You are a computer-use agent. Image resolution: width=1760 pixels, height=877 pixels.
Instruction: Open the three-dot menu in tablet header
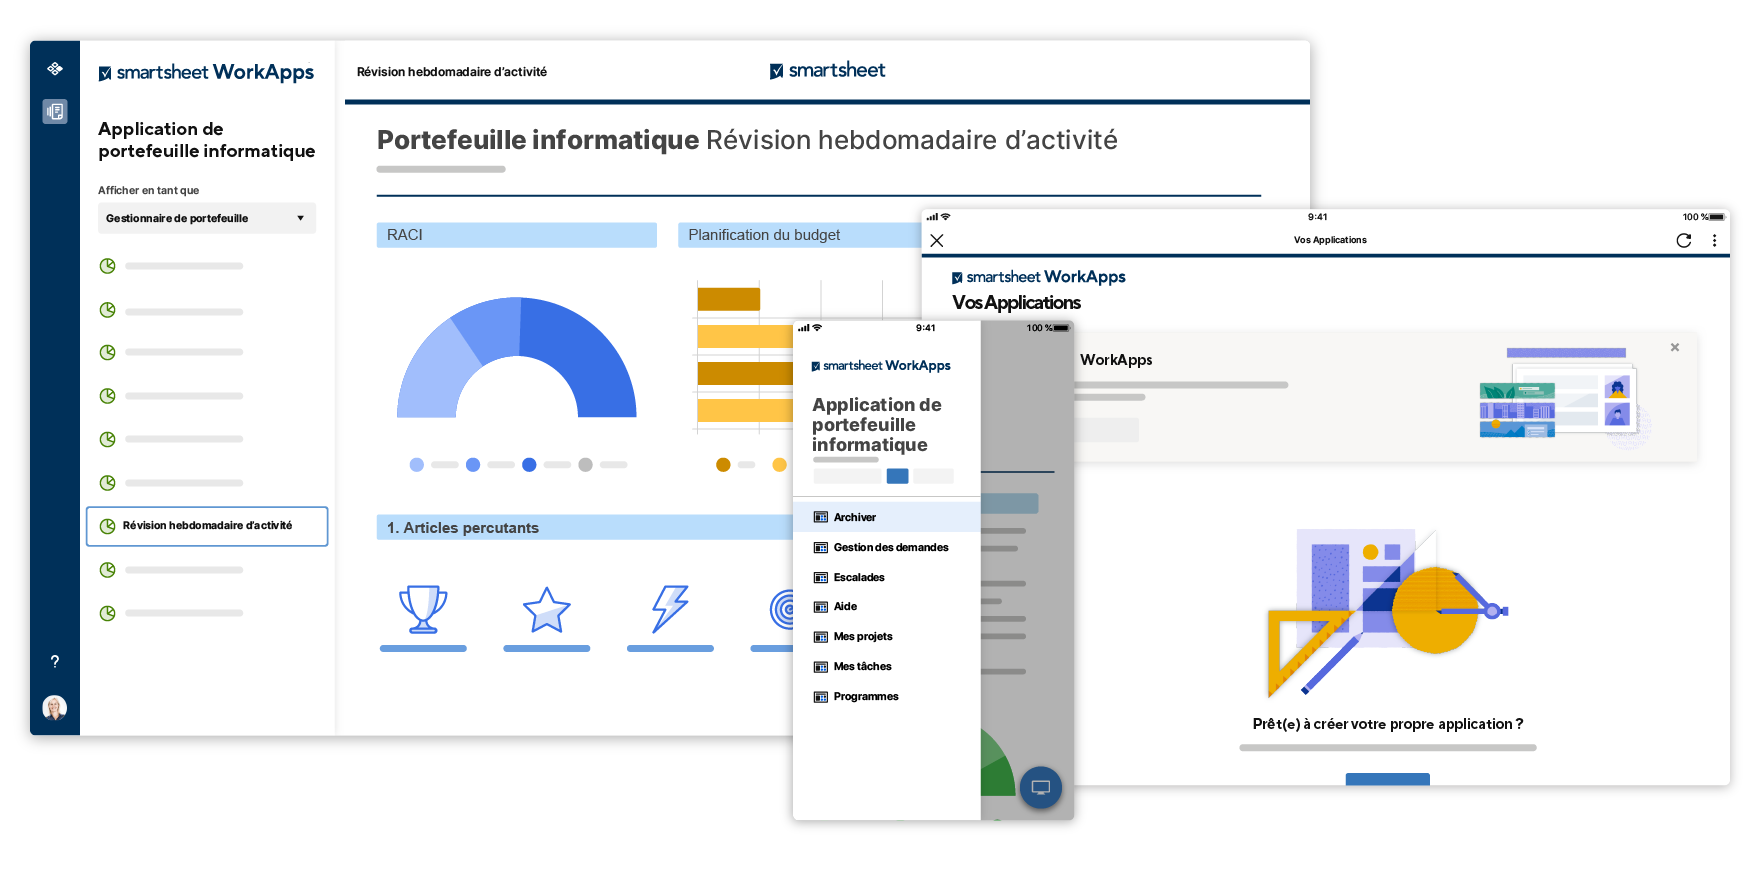(1714, 241)
